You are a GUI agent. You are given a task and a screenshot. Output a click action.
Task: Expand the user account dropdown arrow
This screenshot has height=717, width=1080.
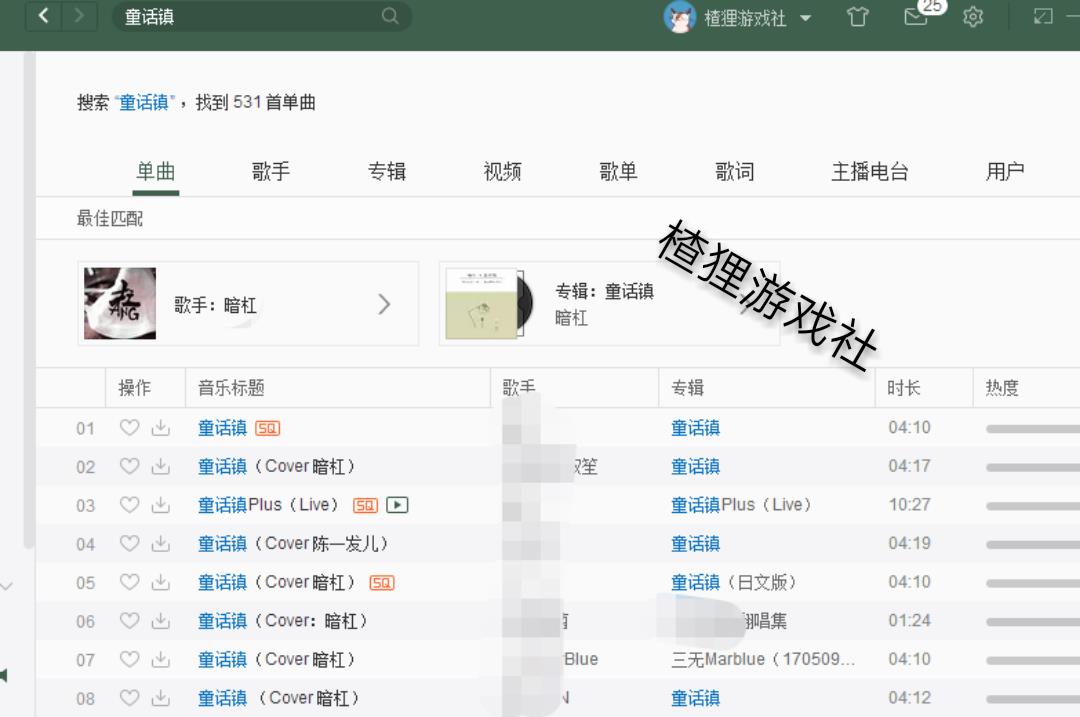[806, 18]
